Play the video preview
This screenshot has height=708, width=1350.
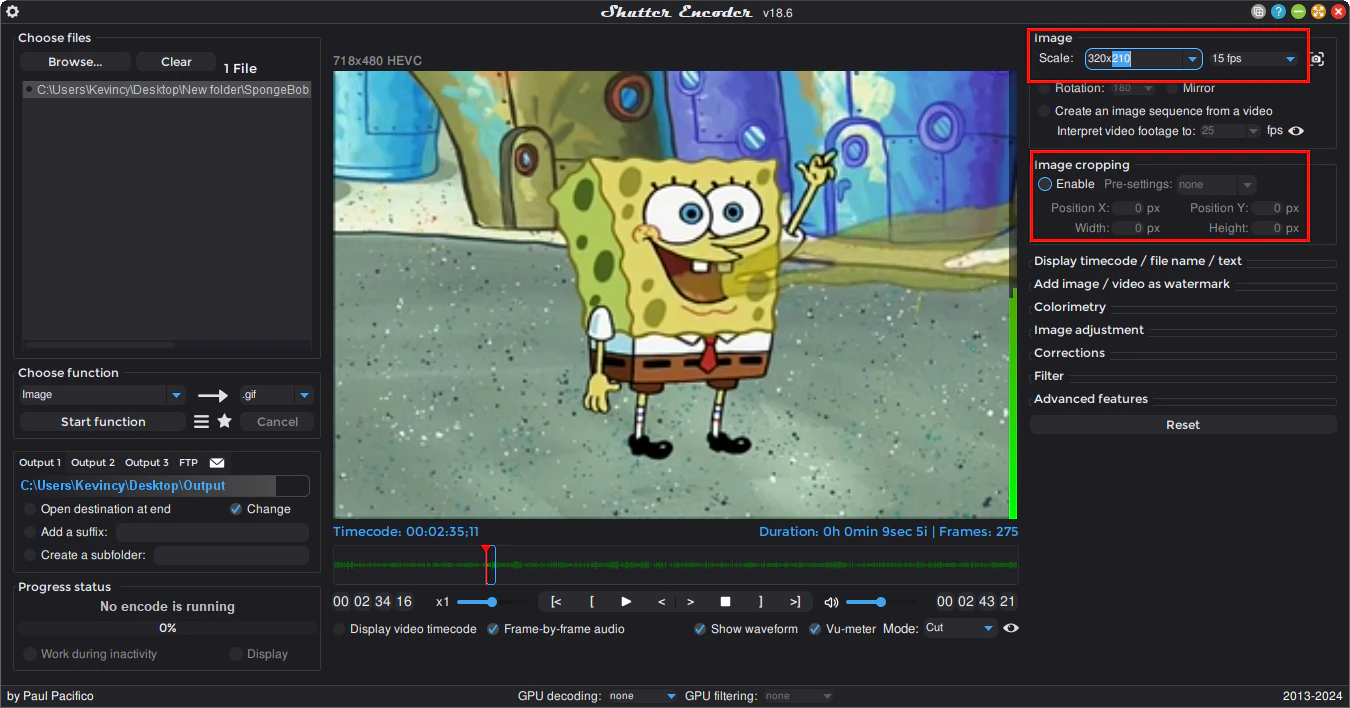626,601
